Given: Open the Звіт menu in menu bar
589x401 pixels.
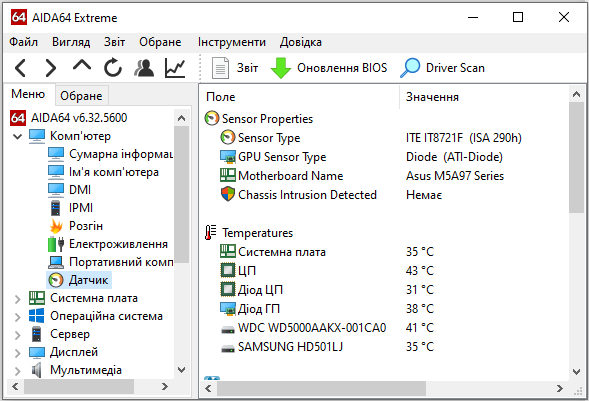Looking at the screenshot, I should (114, 42).
